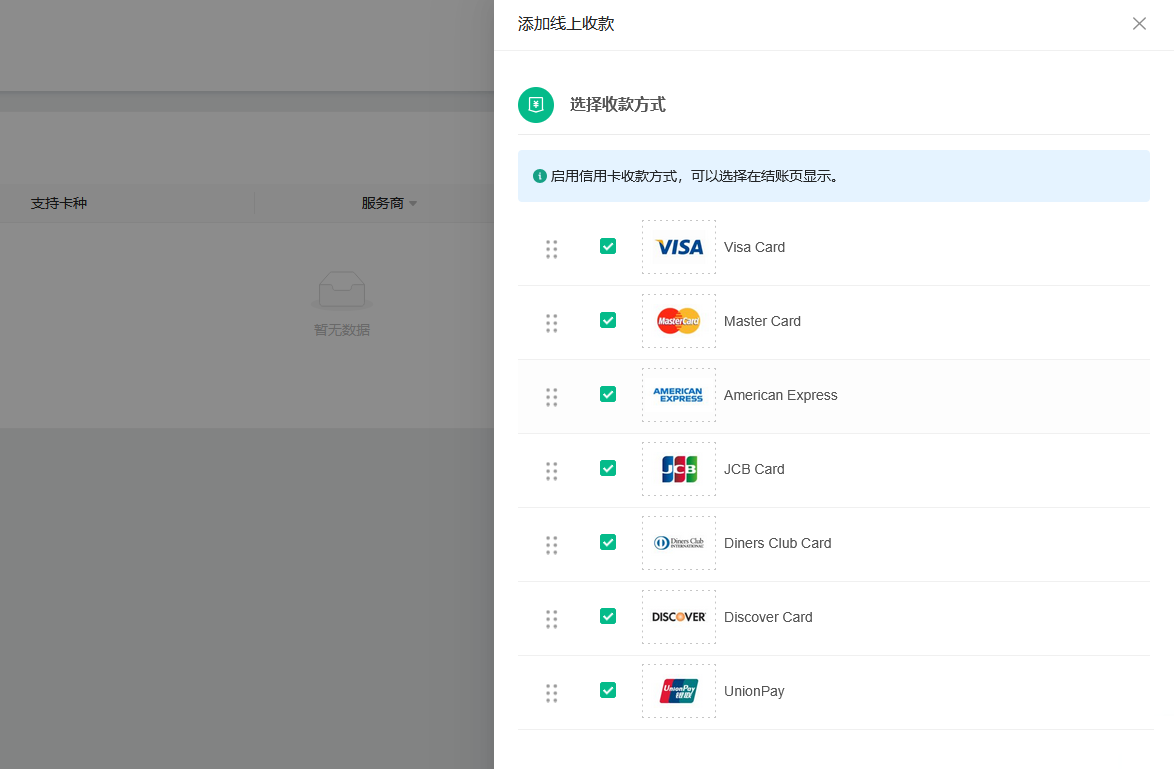
Task: Uncheck the Visa Card checkbox
Action: pos(608,246)
